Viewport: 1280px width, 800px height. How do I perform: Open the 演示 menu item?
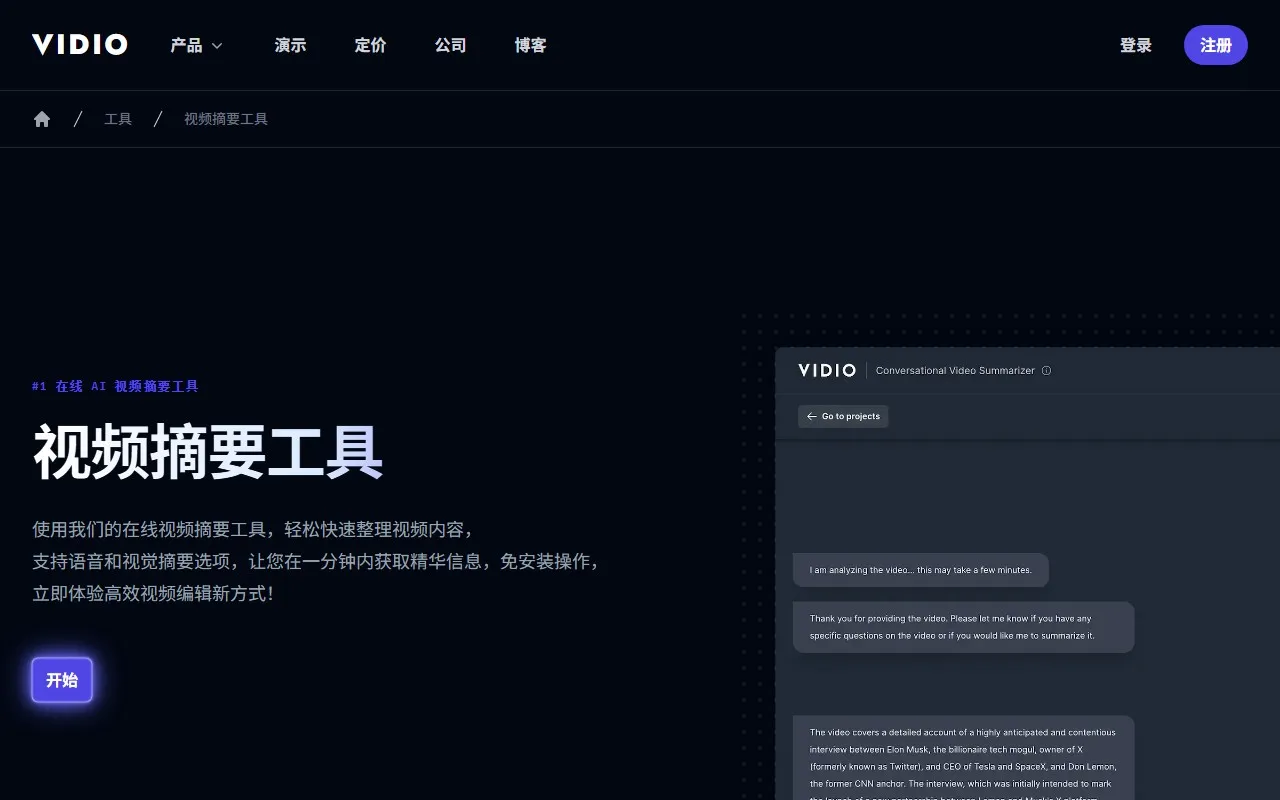[290, 45]
